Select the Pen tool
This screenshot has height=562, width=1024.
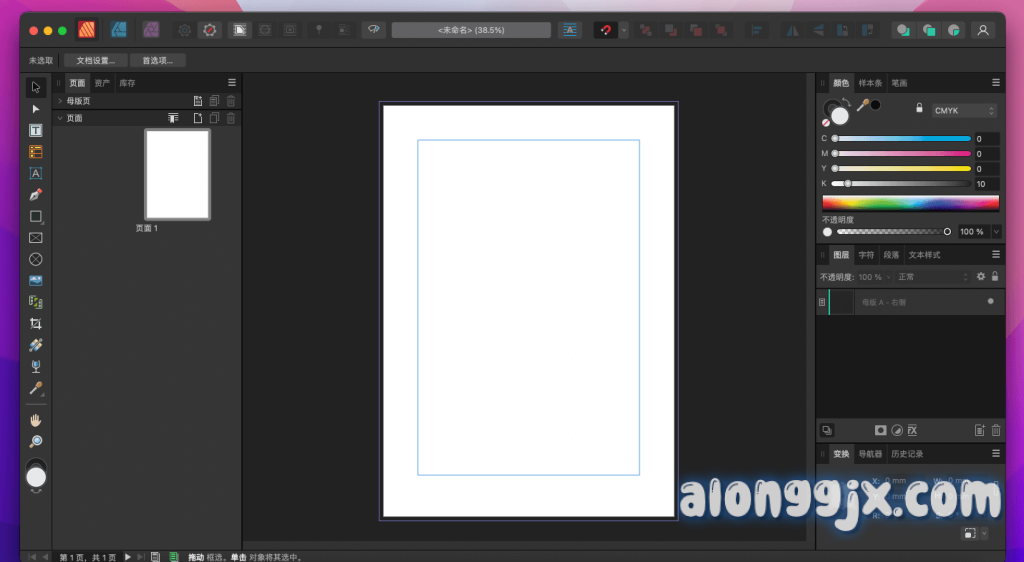36,195
